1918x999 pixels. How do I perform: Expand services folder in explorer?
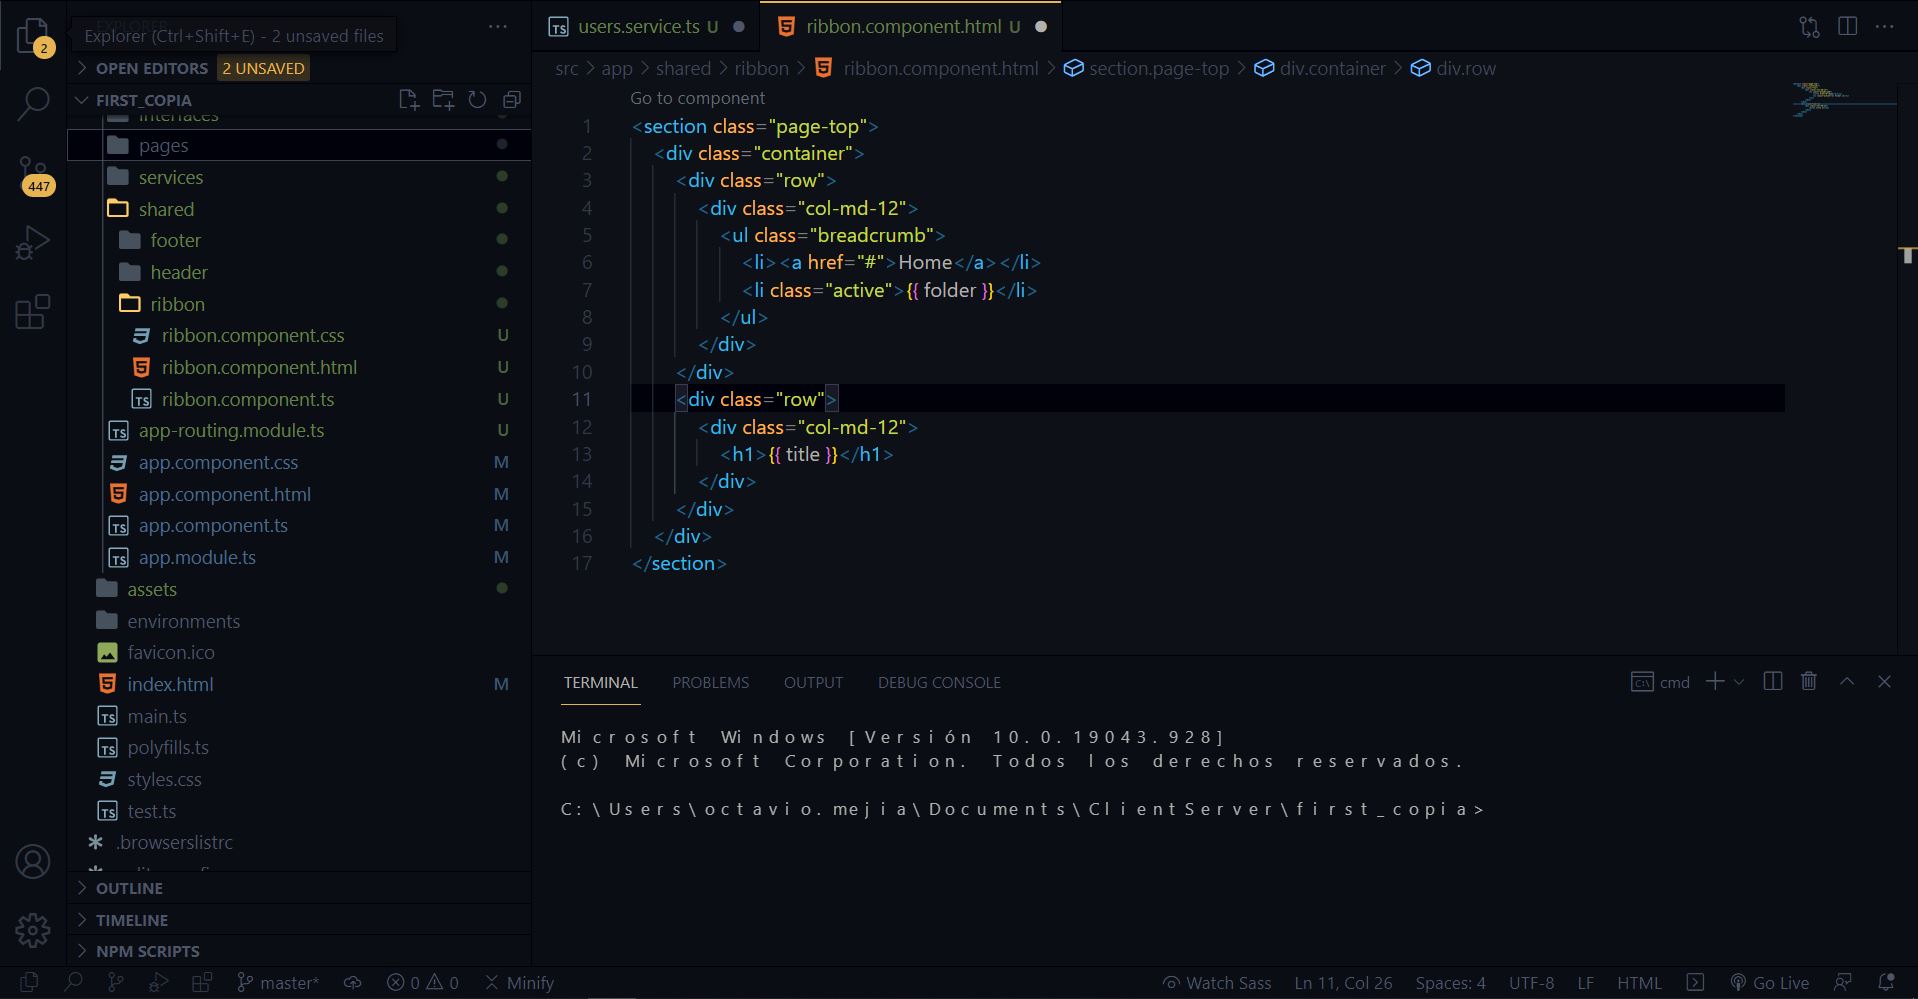pos(299,177)
